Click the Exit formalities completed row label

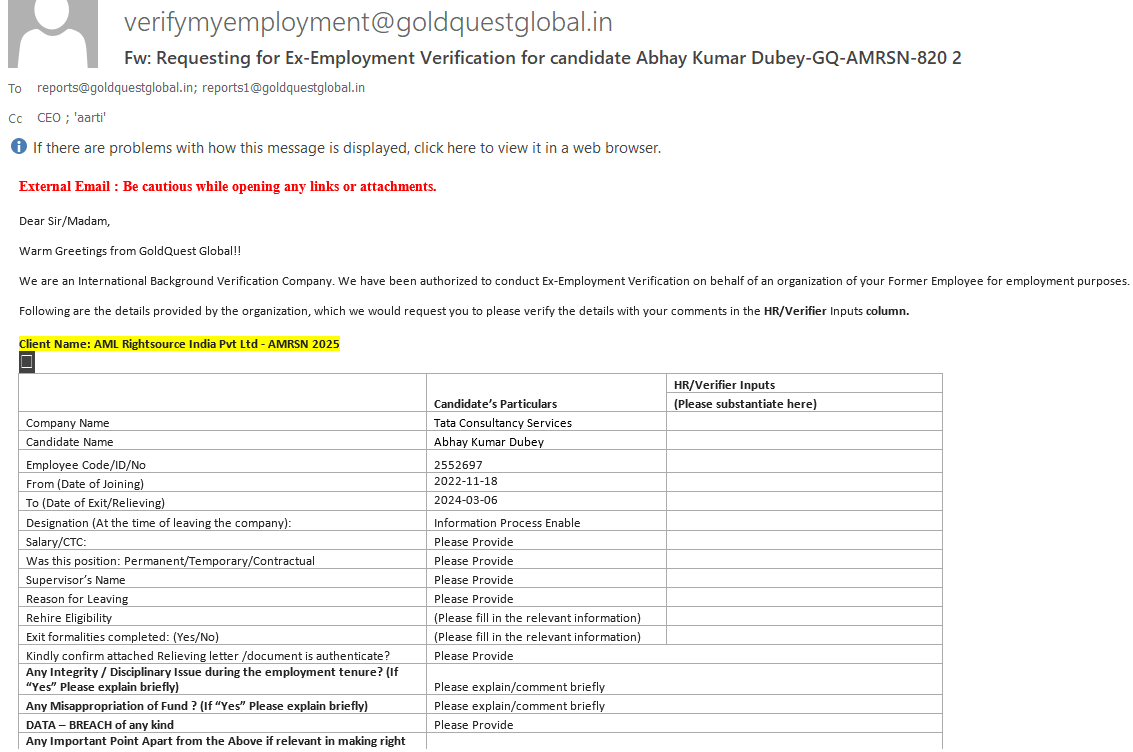pyautogui.click(x=122, y=637)
